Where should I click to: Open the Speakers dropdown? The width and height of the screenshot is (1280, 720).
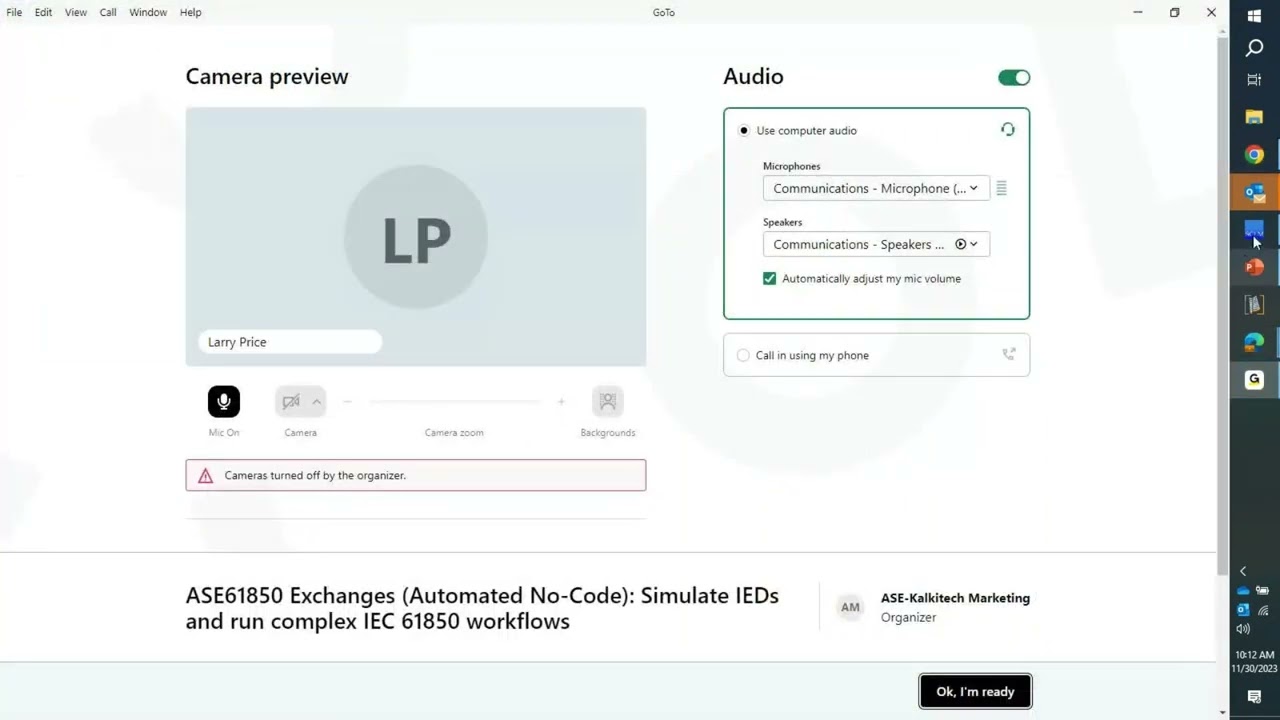876,244
